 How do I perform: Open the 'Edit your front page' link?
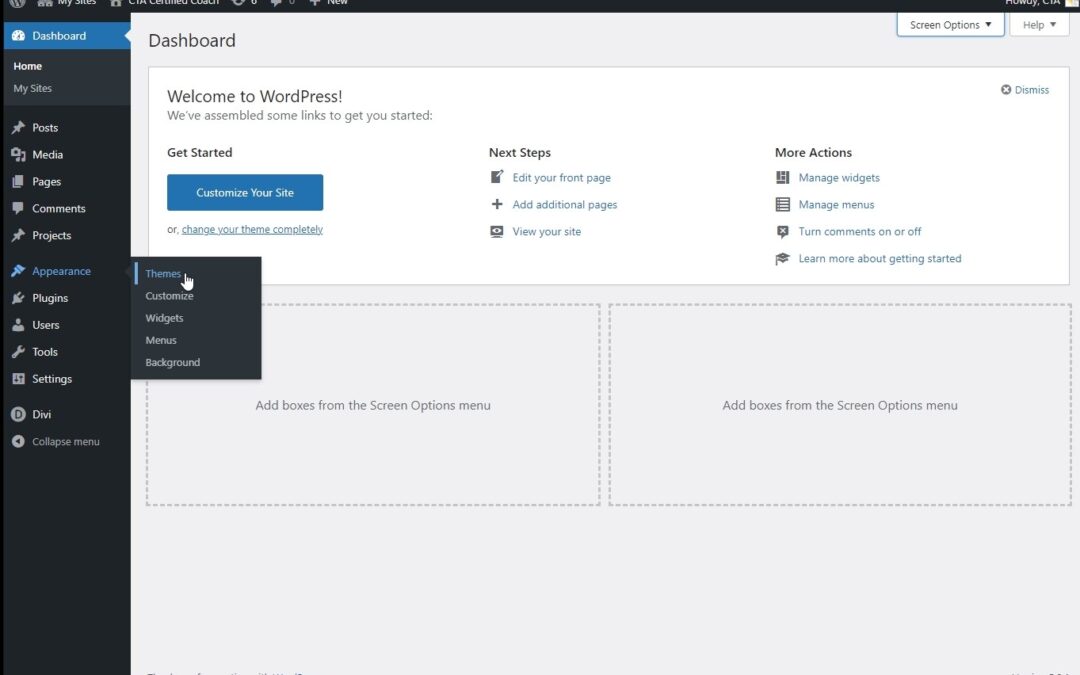point(561,178)
